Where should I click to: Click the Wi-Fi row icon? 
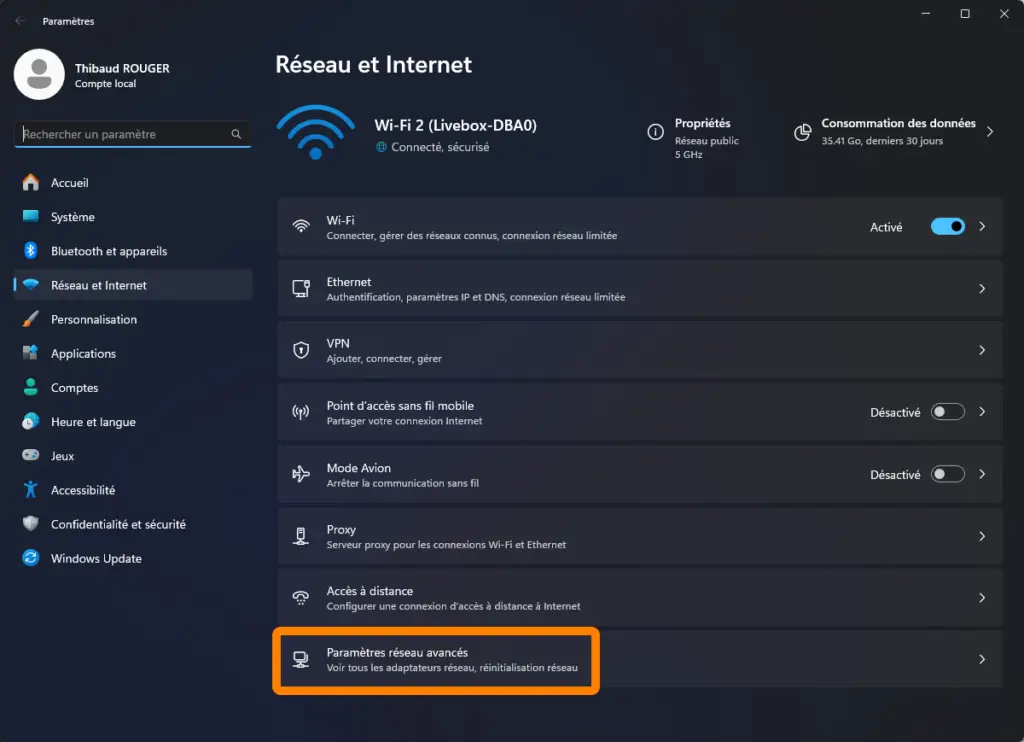pyautogui.click(x=301, y=227)
